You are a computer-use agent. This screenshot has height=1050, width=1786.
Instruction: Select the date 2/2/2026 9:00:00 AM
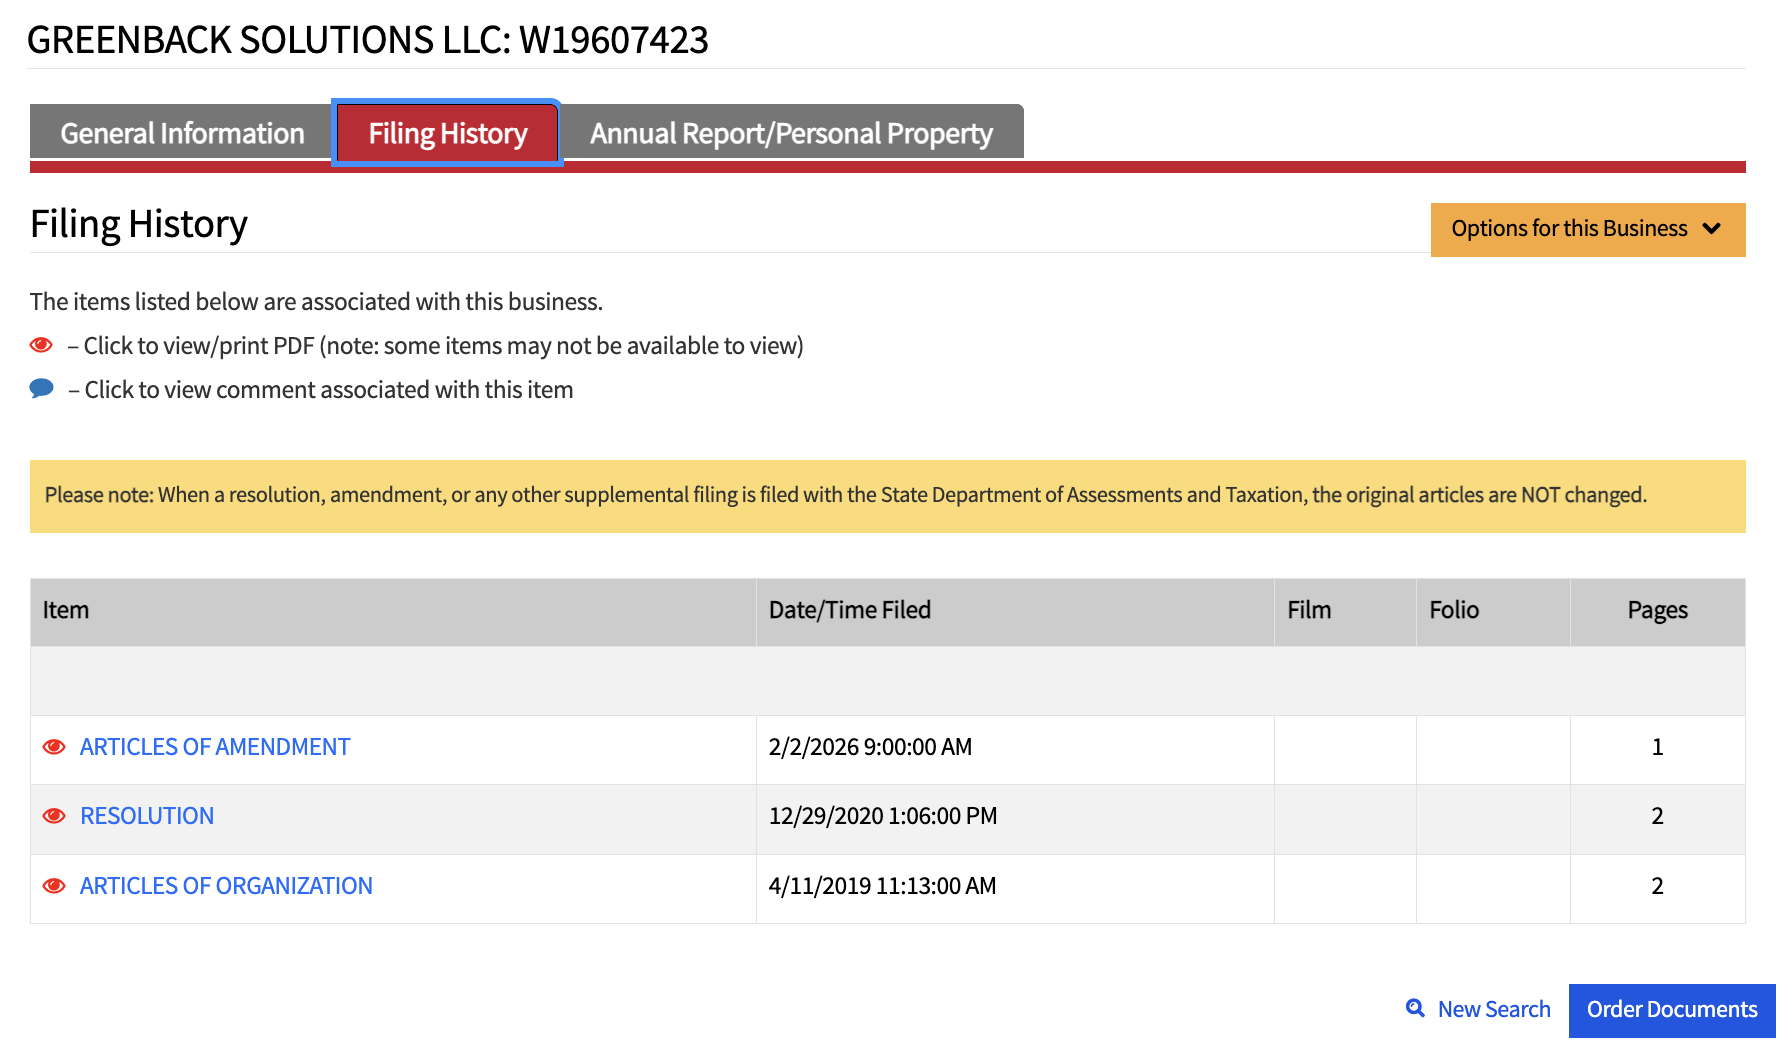click(870, 747)
